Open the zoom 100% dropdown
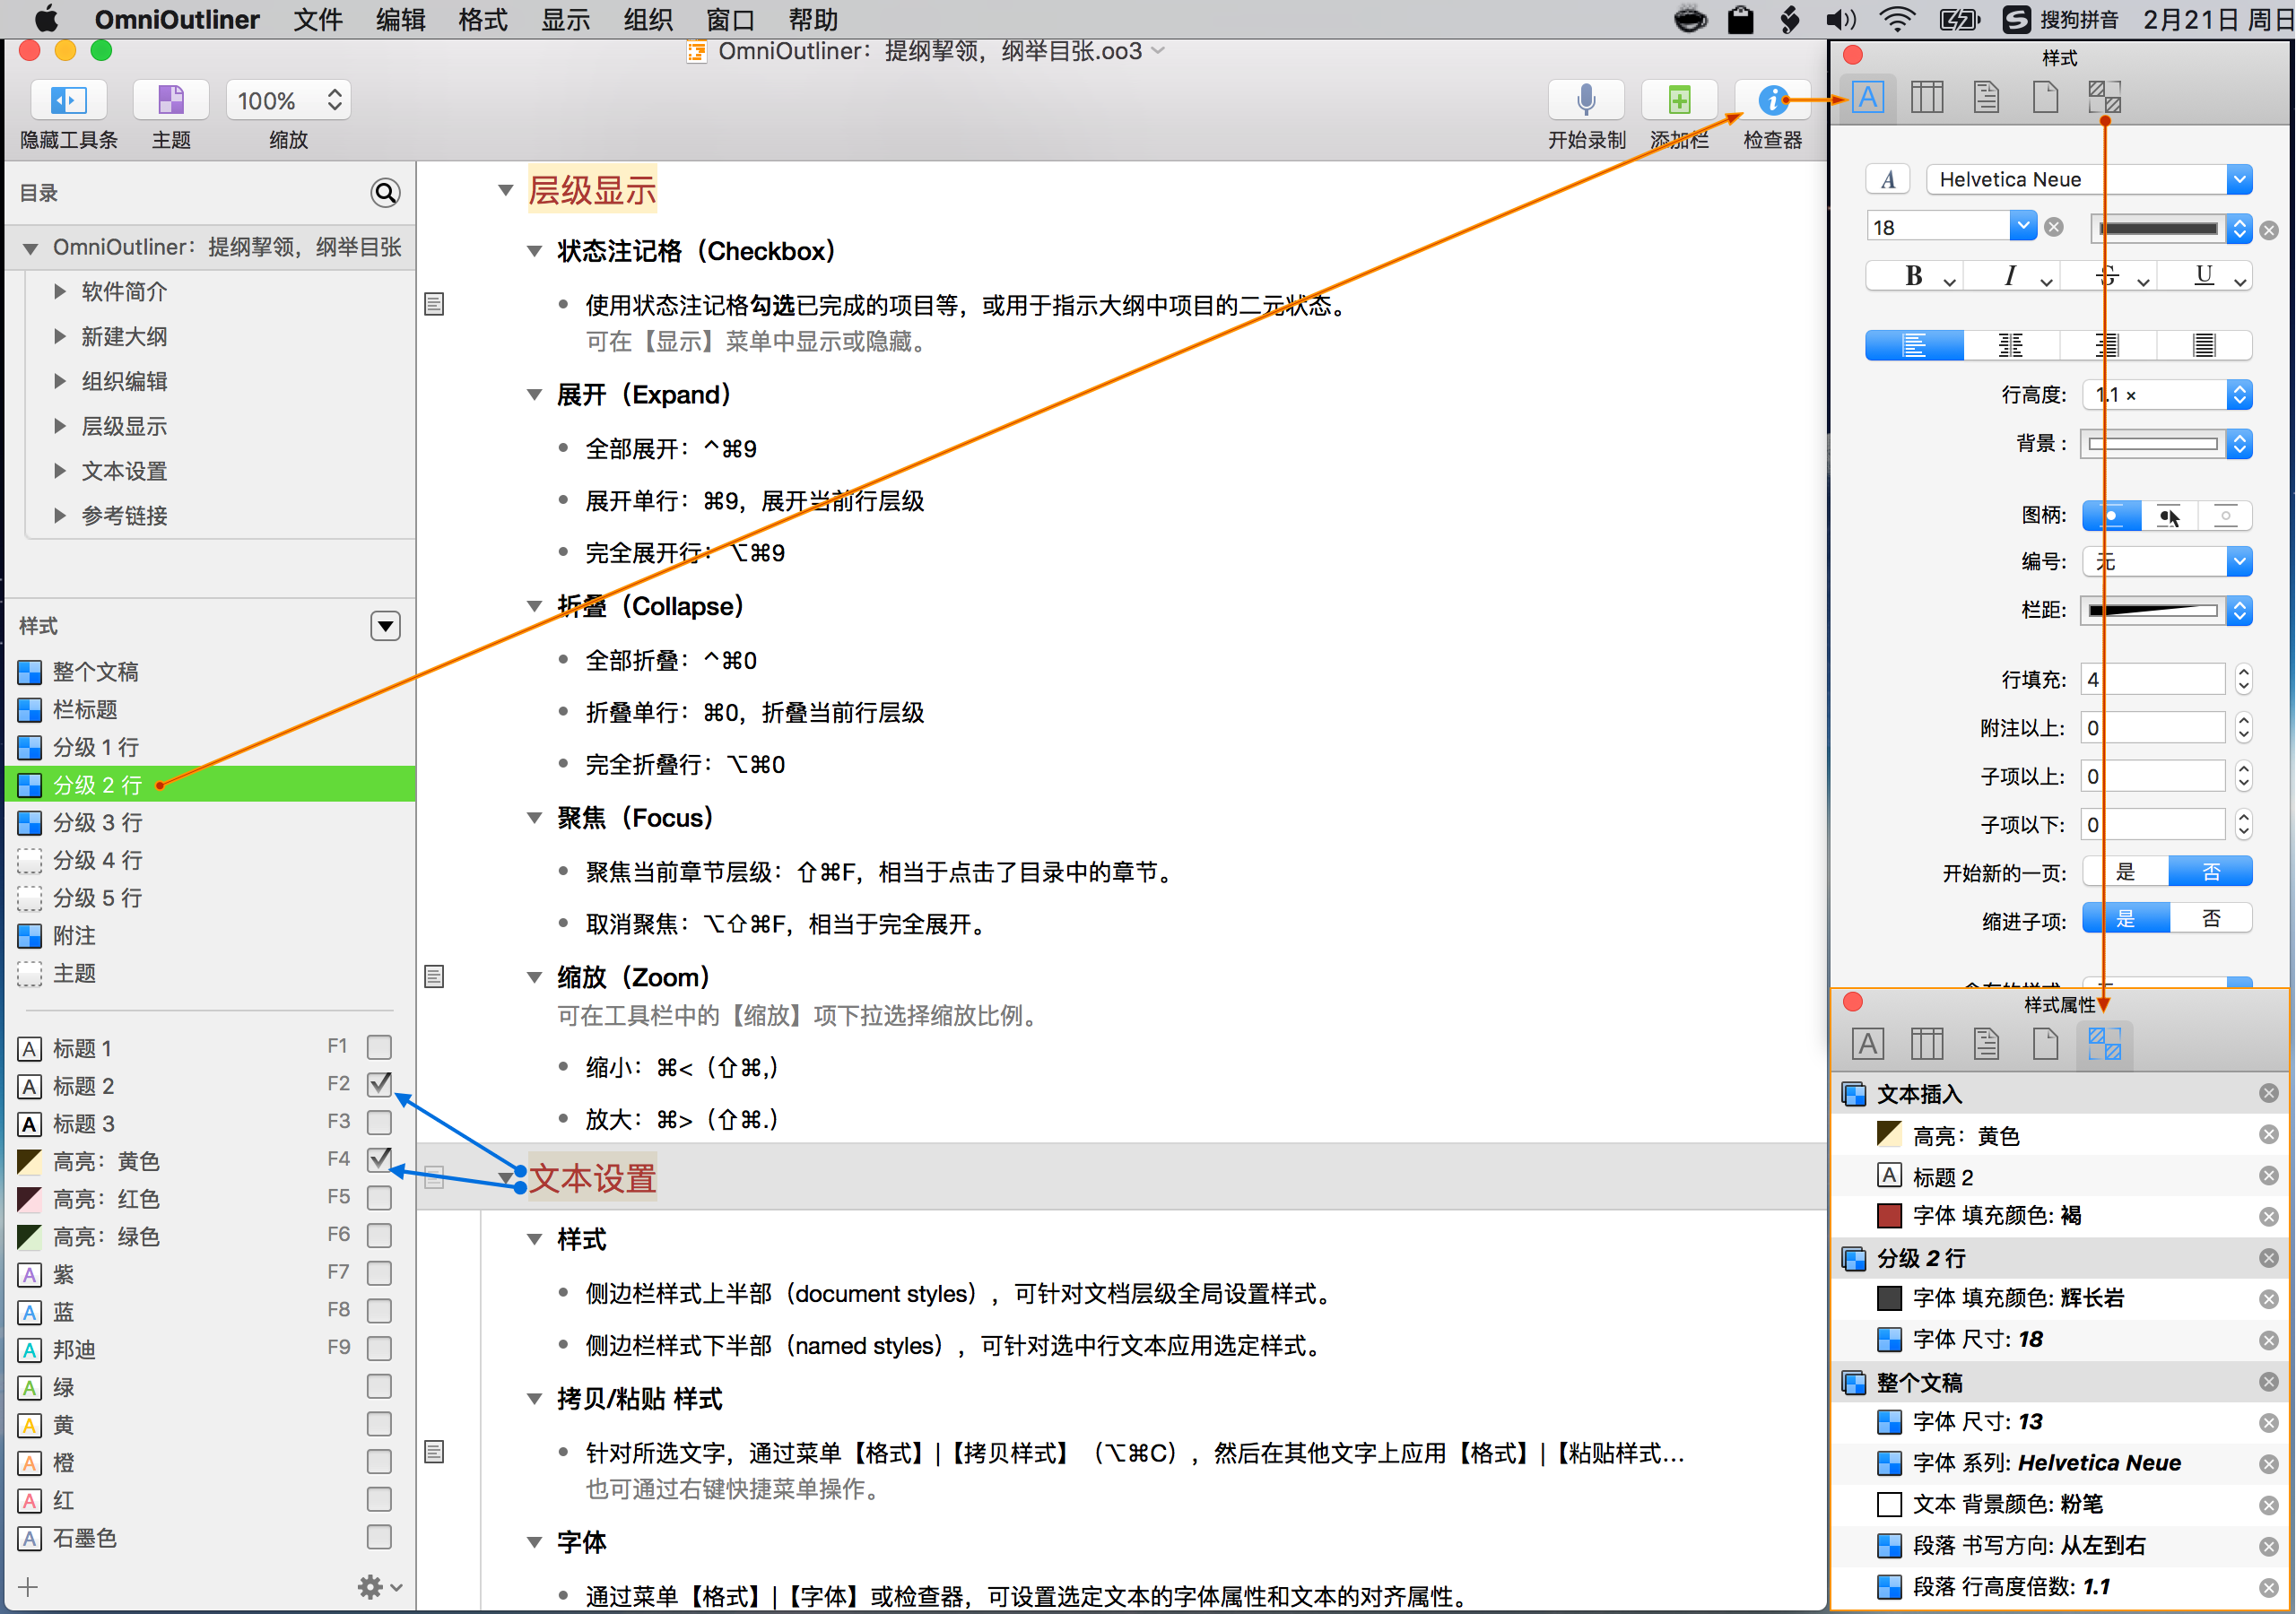 288,100
